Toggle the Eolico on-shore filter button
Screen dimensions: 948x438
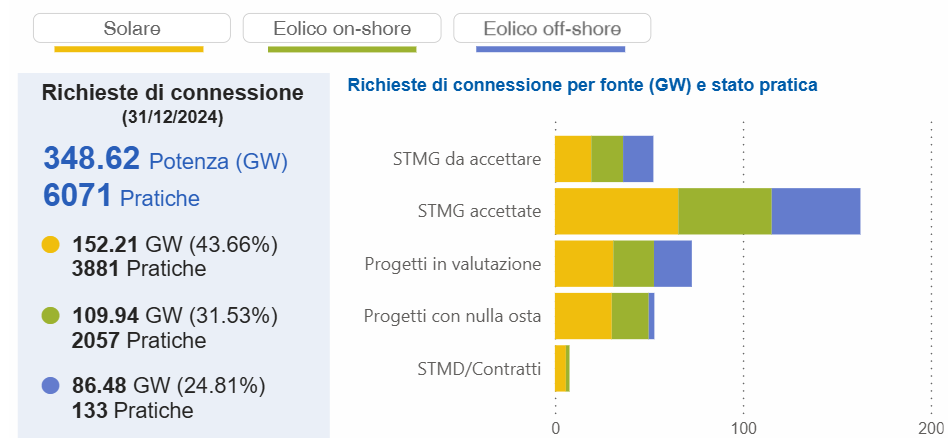tap(342, 28)
